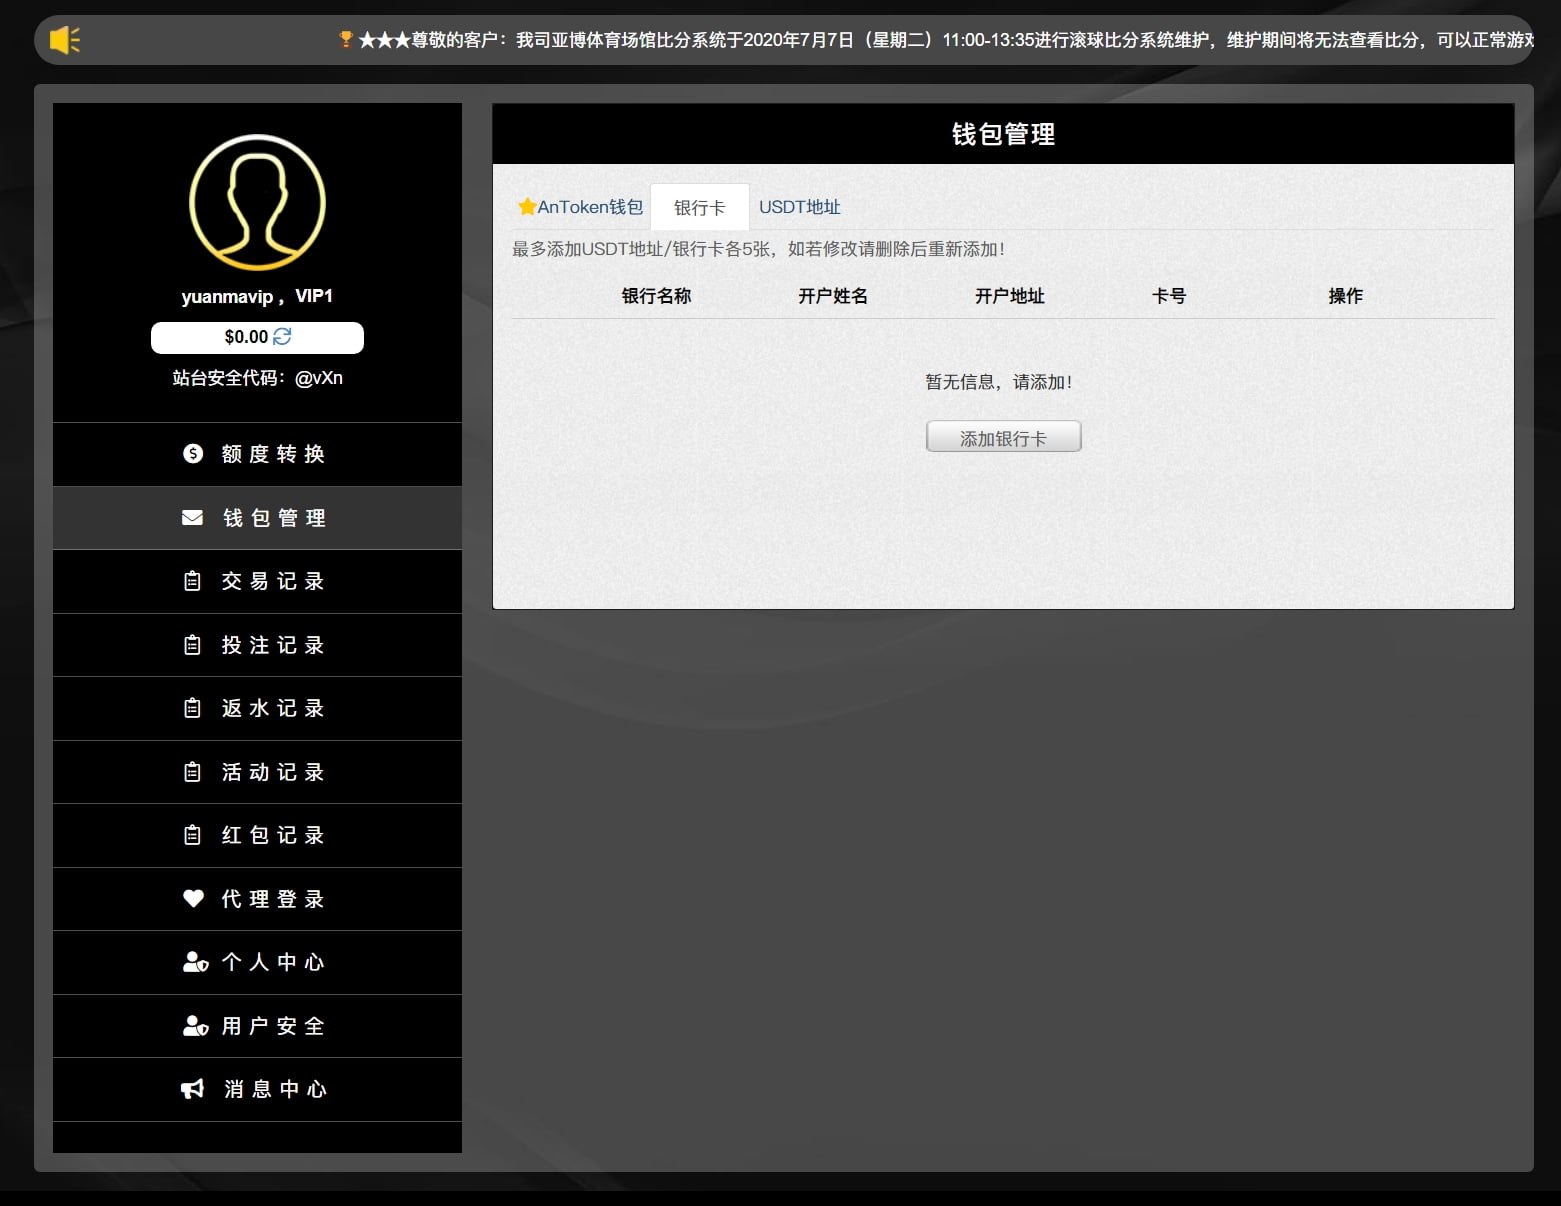Switch to the AnToken钱包 tab

pyautogui.click(x=581, y=207)
